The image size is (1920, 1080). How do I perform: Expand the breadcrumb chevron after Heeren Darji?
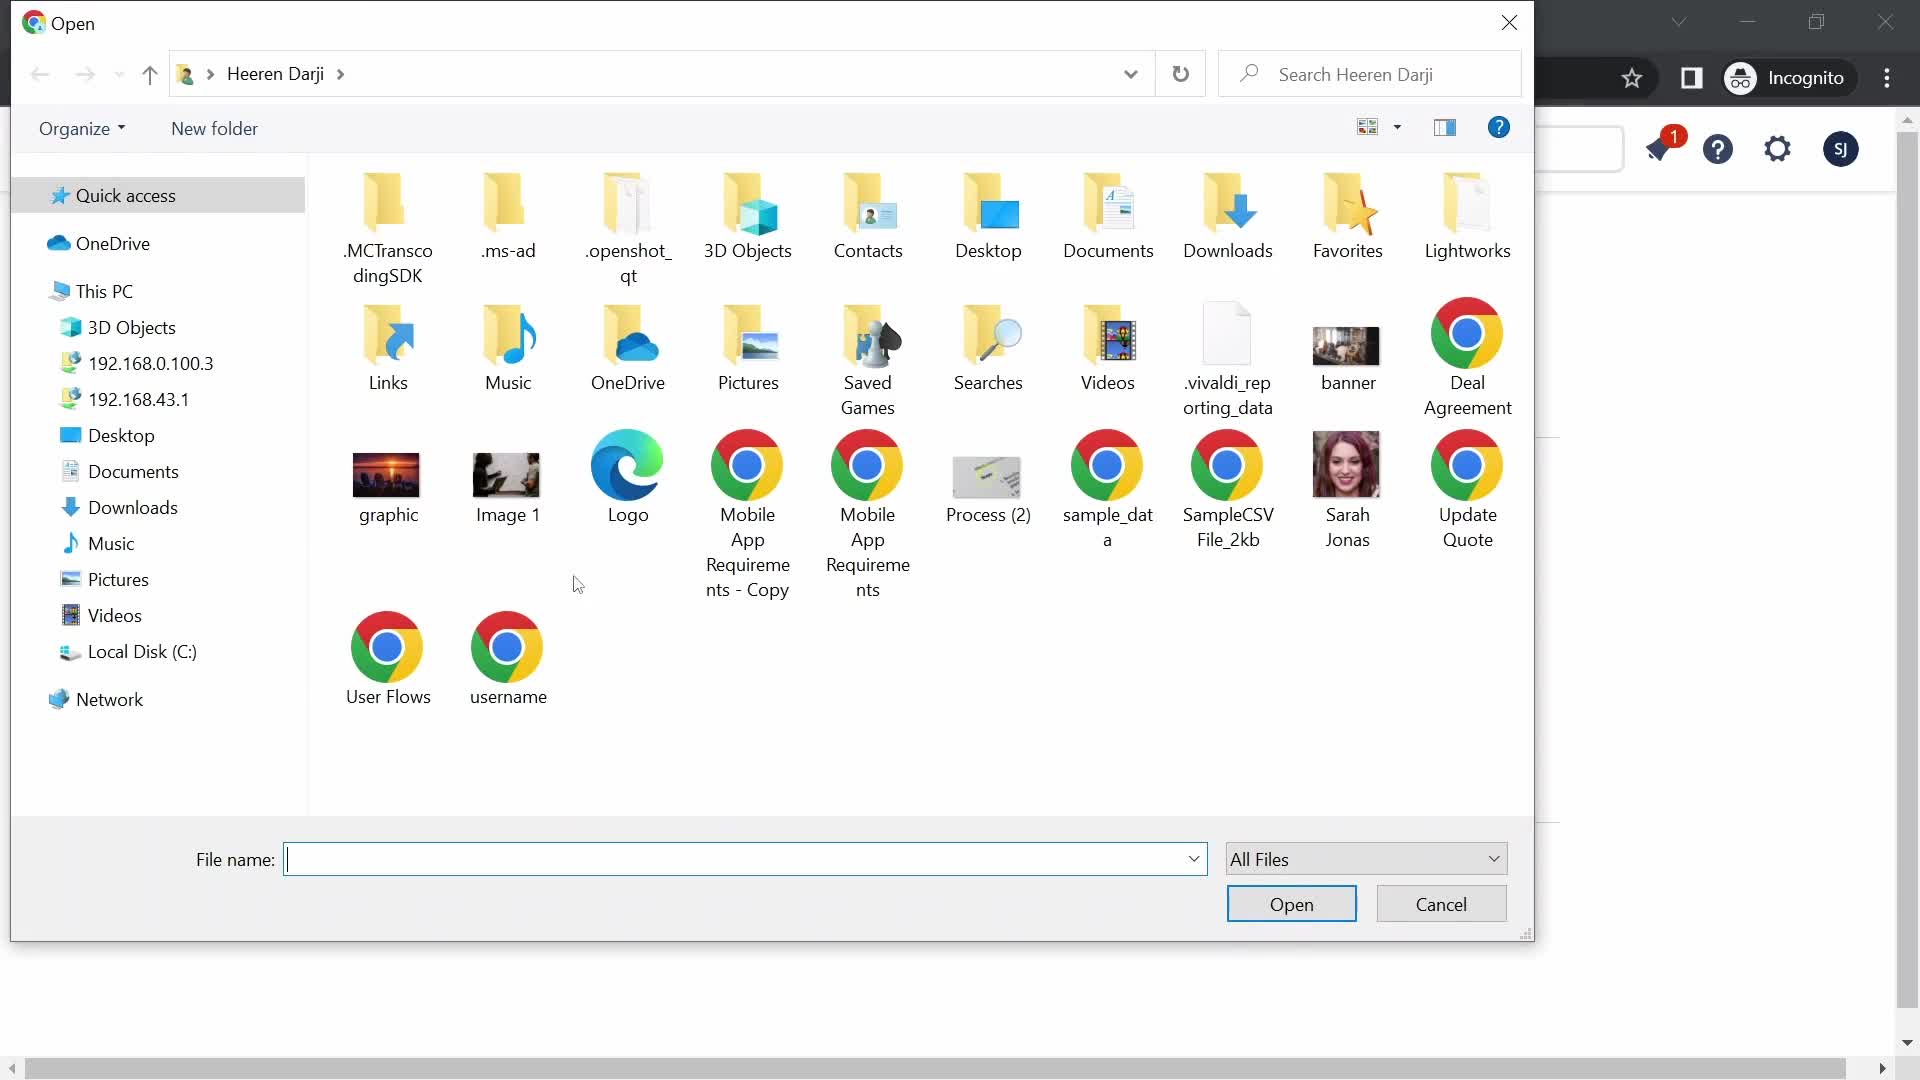(x=341, y=74)
